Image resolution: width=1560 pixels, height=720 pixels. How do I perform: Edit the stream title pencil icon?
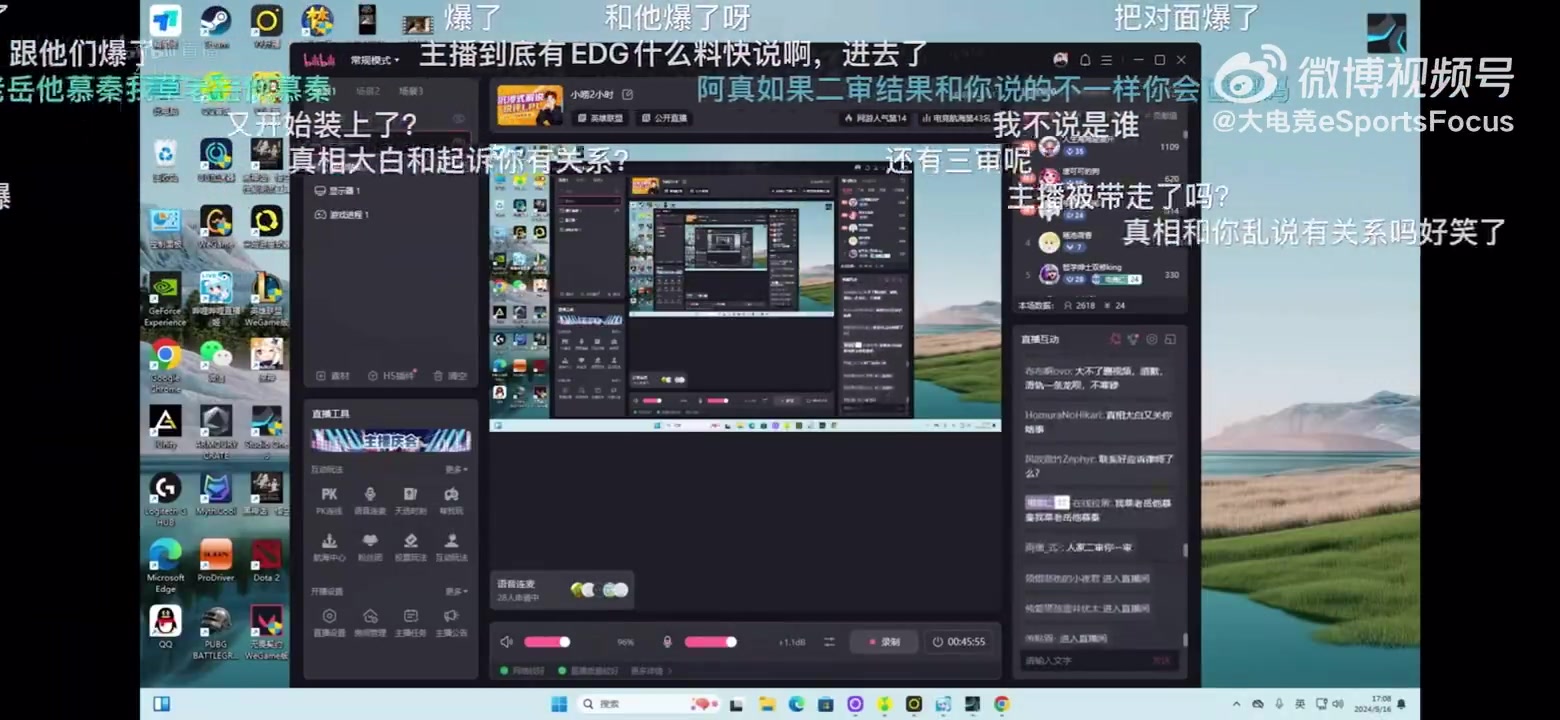point(628,94)
